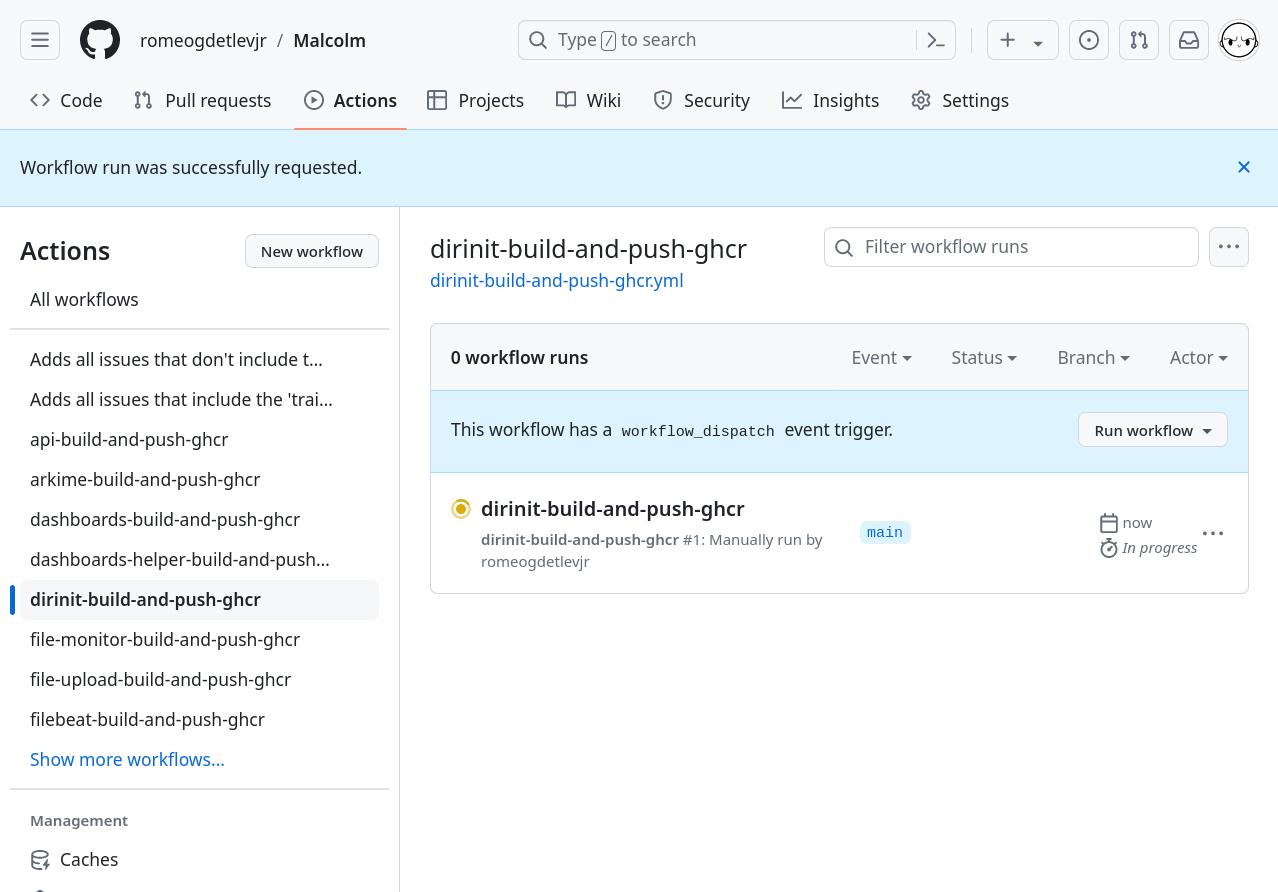Click the Settings tab gear icon

pyautogui.click(x=921, y=100)
